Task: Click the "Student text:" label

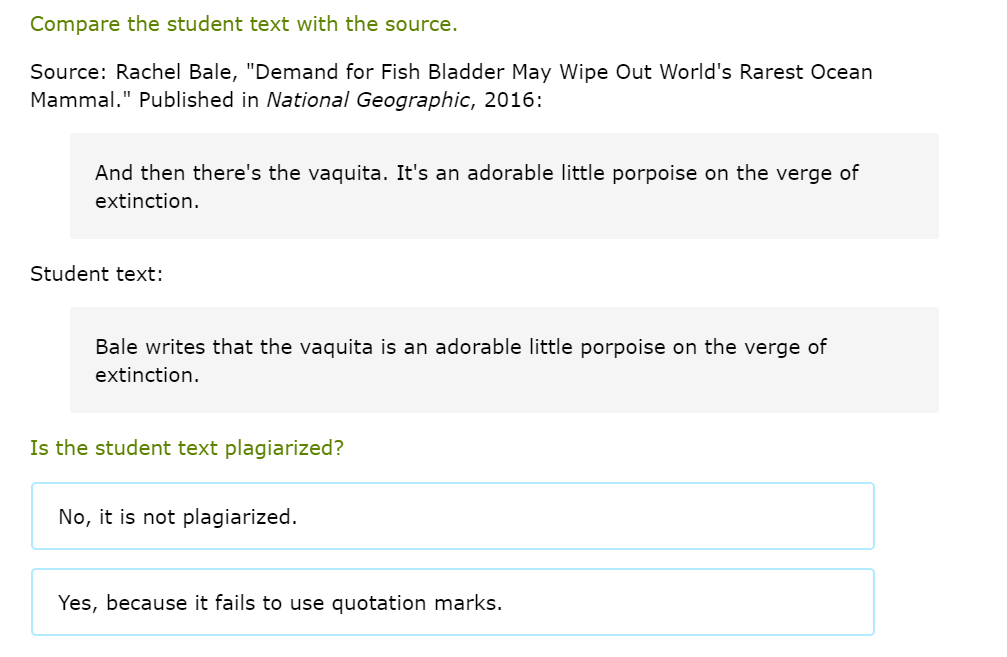Action: click(x=96, y=274)
